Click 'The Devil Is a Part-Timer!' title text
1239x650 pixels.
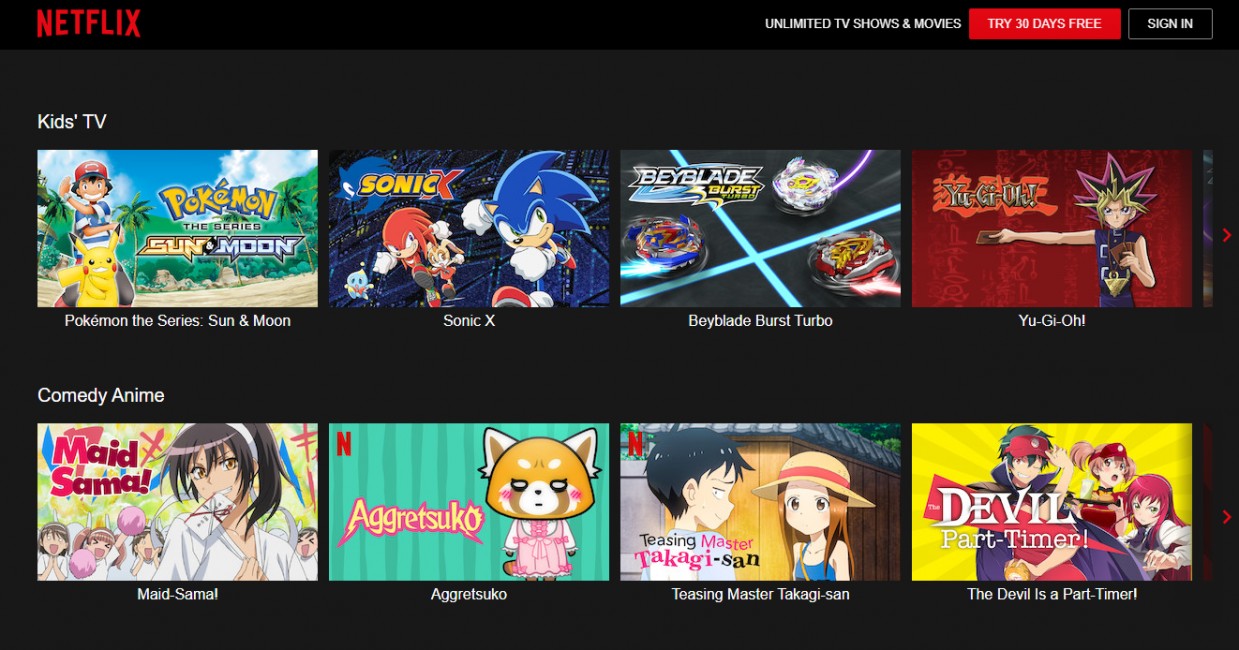pyautogui.click(x=1052, y=594)
